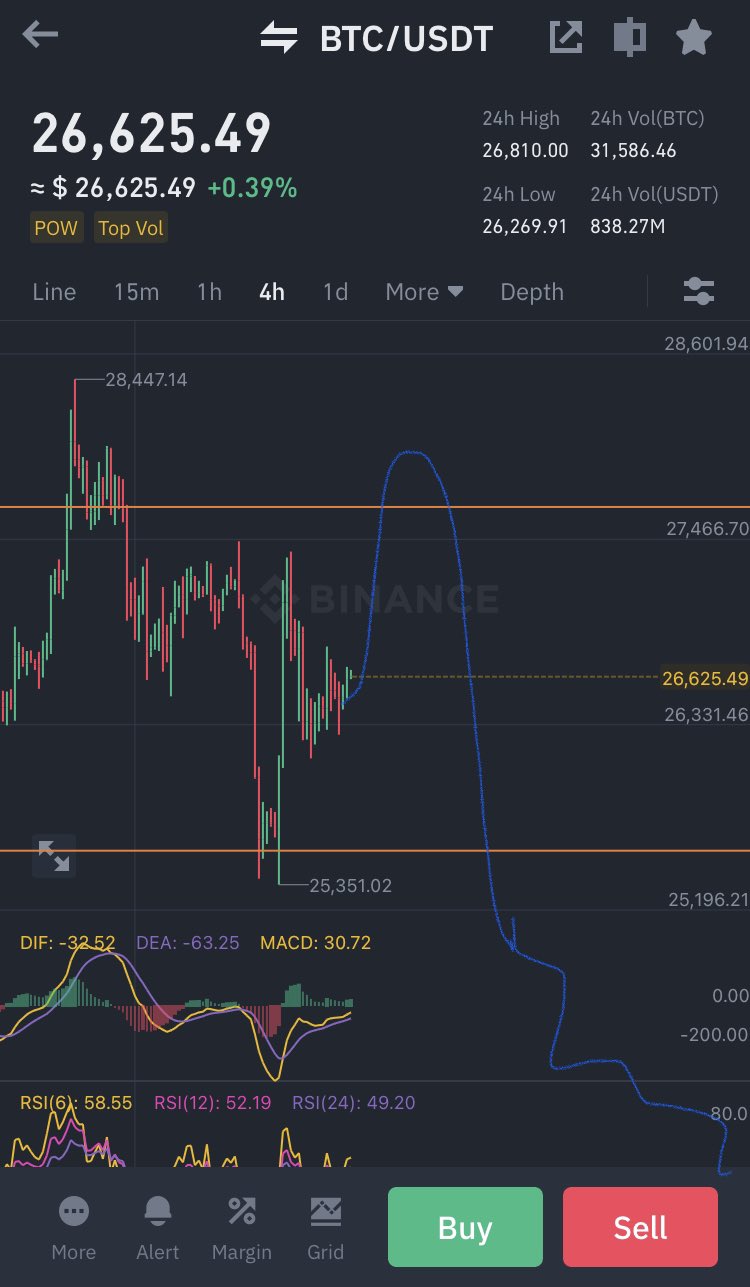750x1287 pixels.
Task: Tap the 28,447.14 high marker label
Action: 146,380
